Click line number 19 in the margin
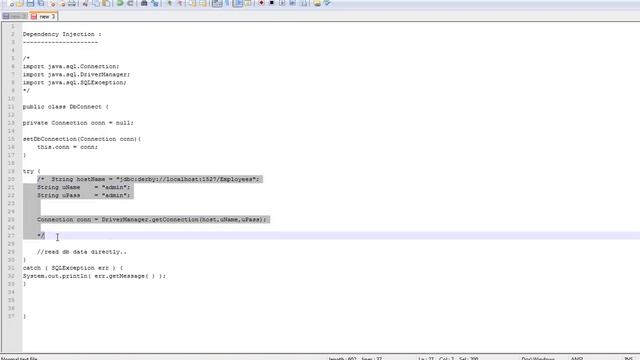The width and height of the screenshot is (640, 360). coord(11,171)
